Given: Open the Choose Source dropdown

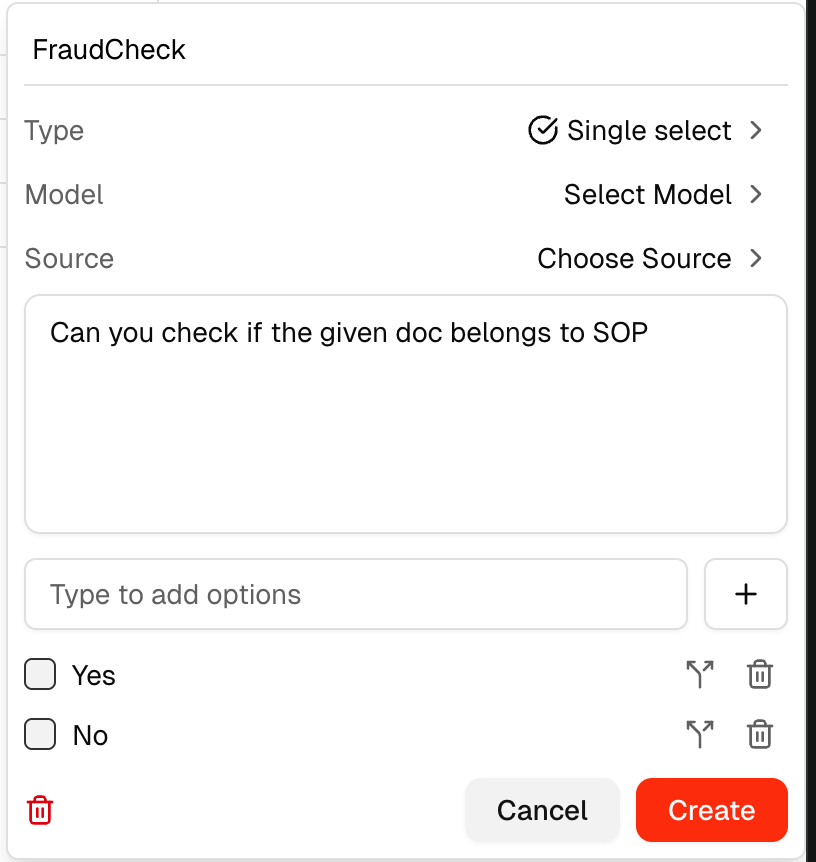Looking at the screenshot, I should pyautogui.click(x=649, y=258).
